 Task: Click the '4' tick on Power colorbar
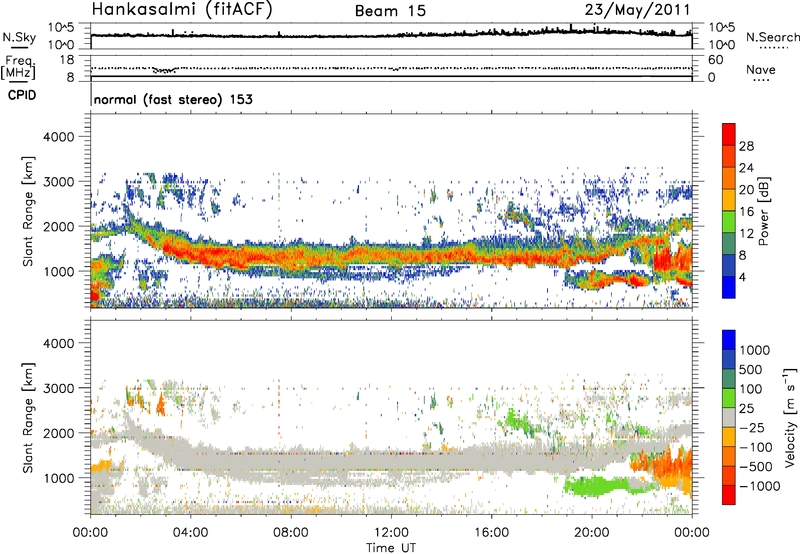coord(744,277)
